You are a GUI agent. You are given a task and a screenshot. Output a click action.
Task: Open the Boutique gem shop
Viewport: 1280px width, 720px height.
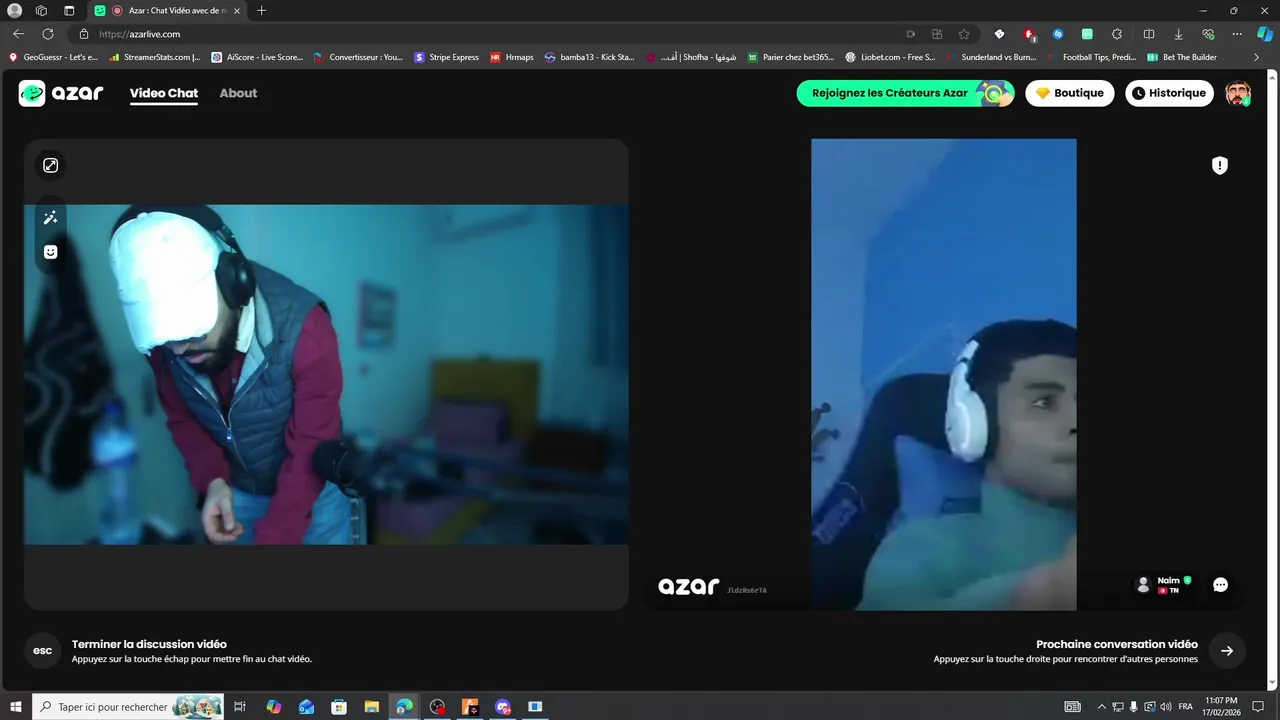(1069, 93)
